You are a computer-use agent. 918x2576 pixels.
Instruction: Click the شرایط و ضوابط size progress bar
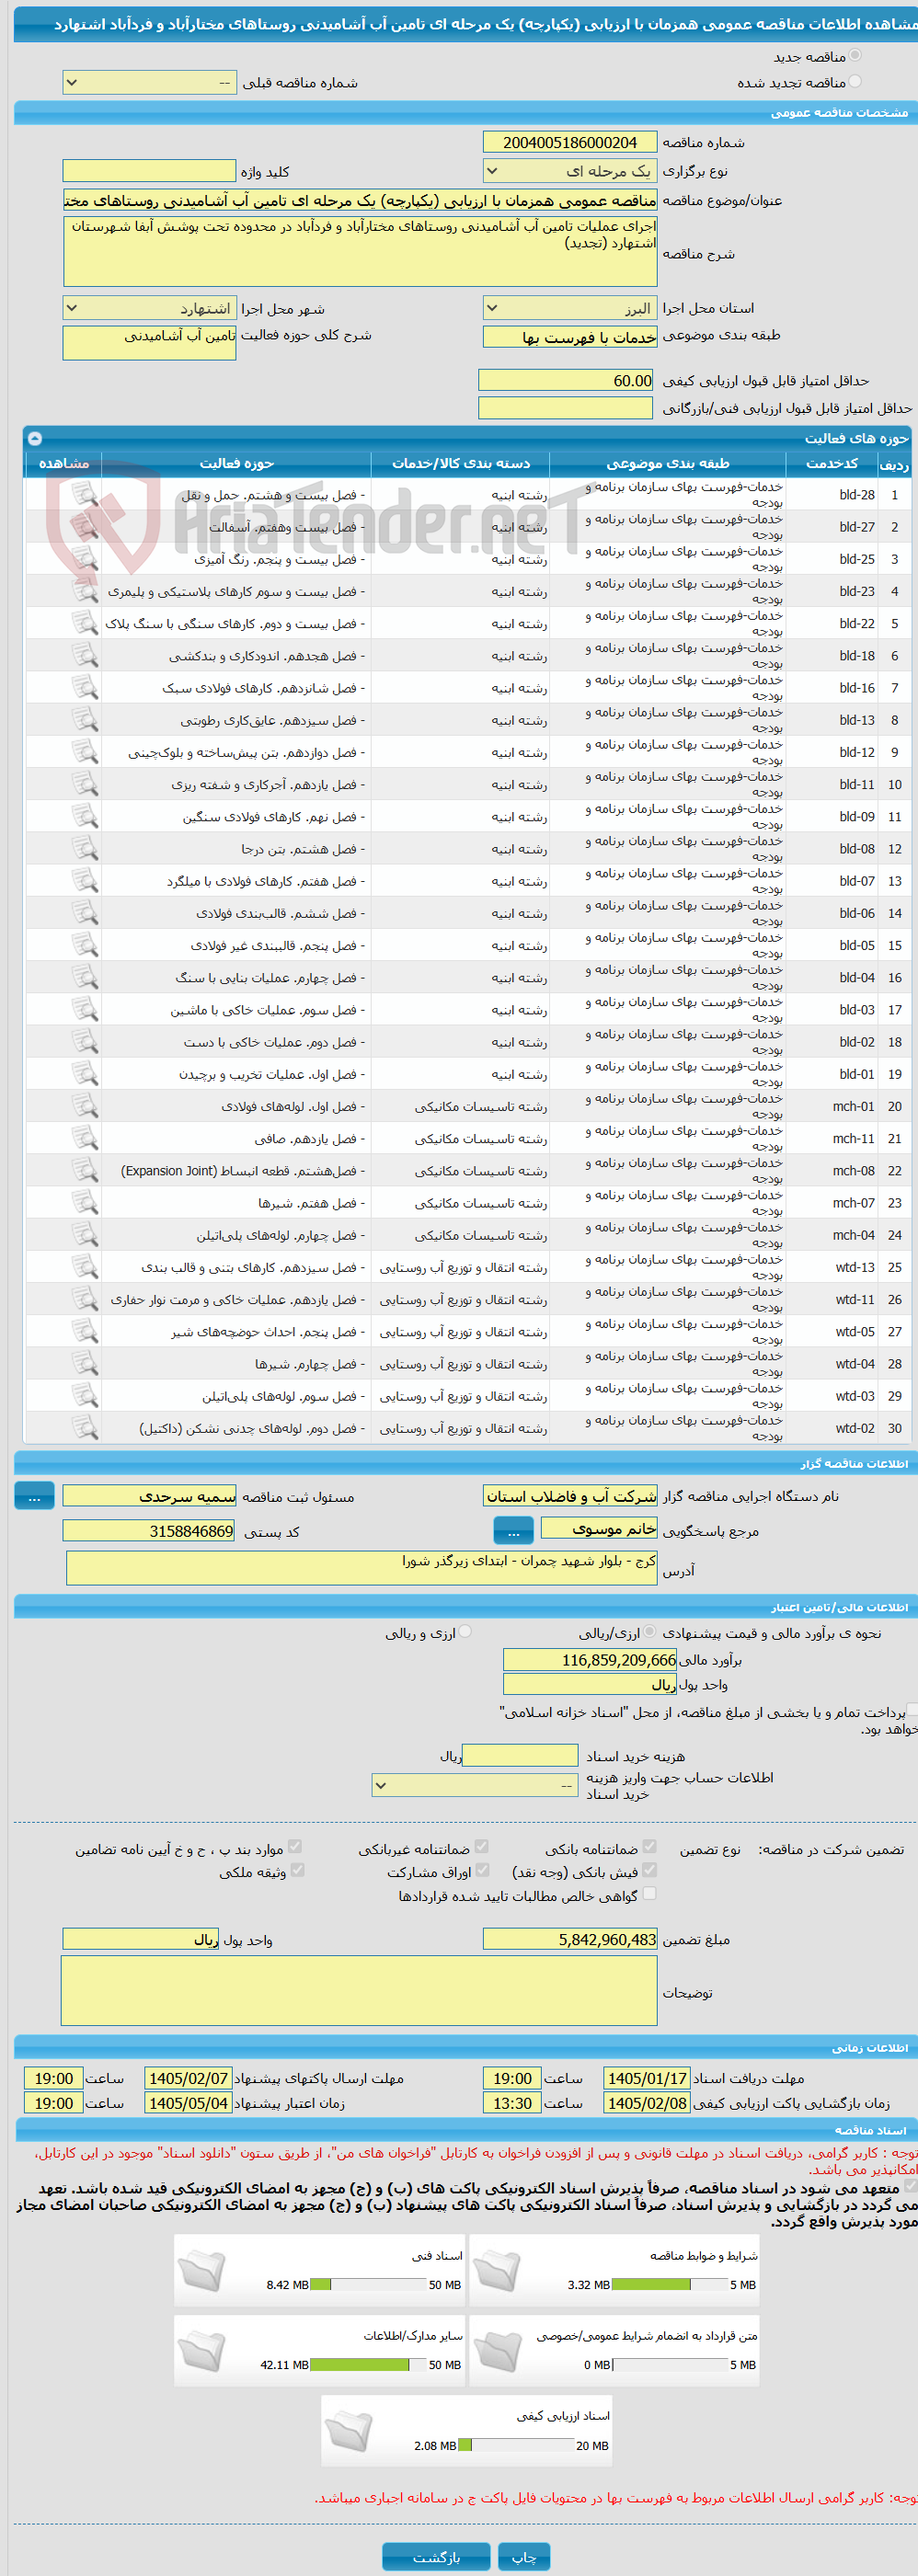[670, 2284]
